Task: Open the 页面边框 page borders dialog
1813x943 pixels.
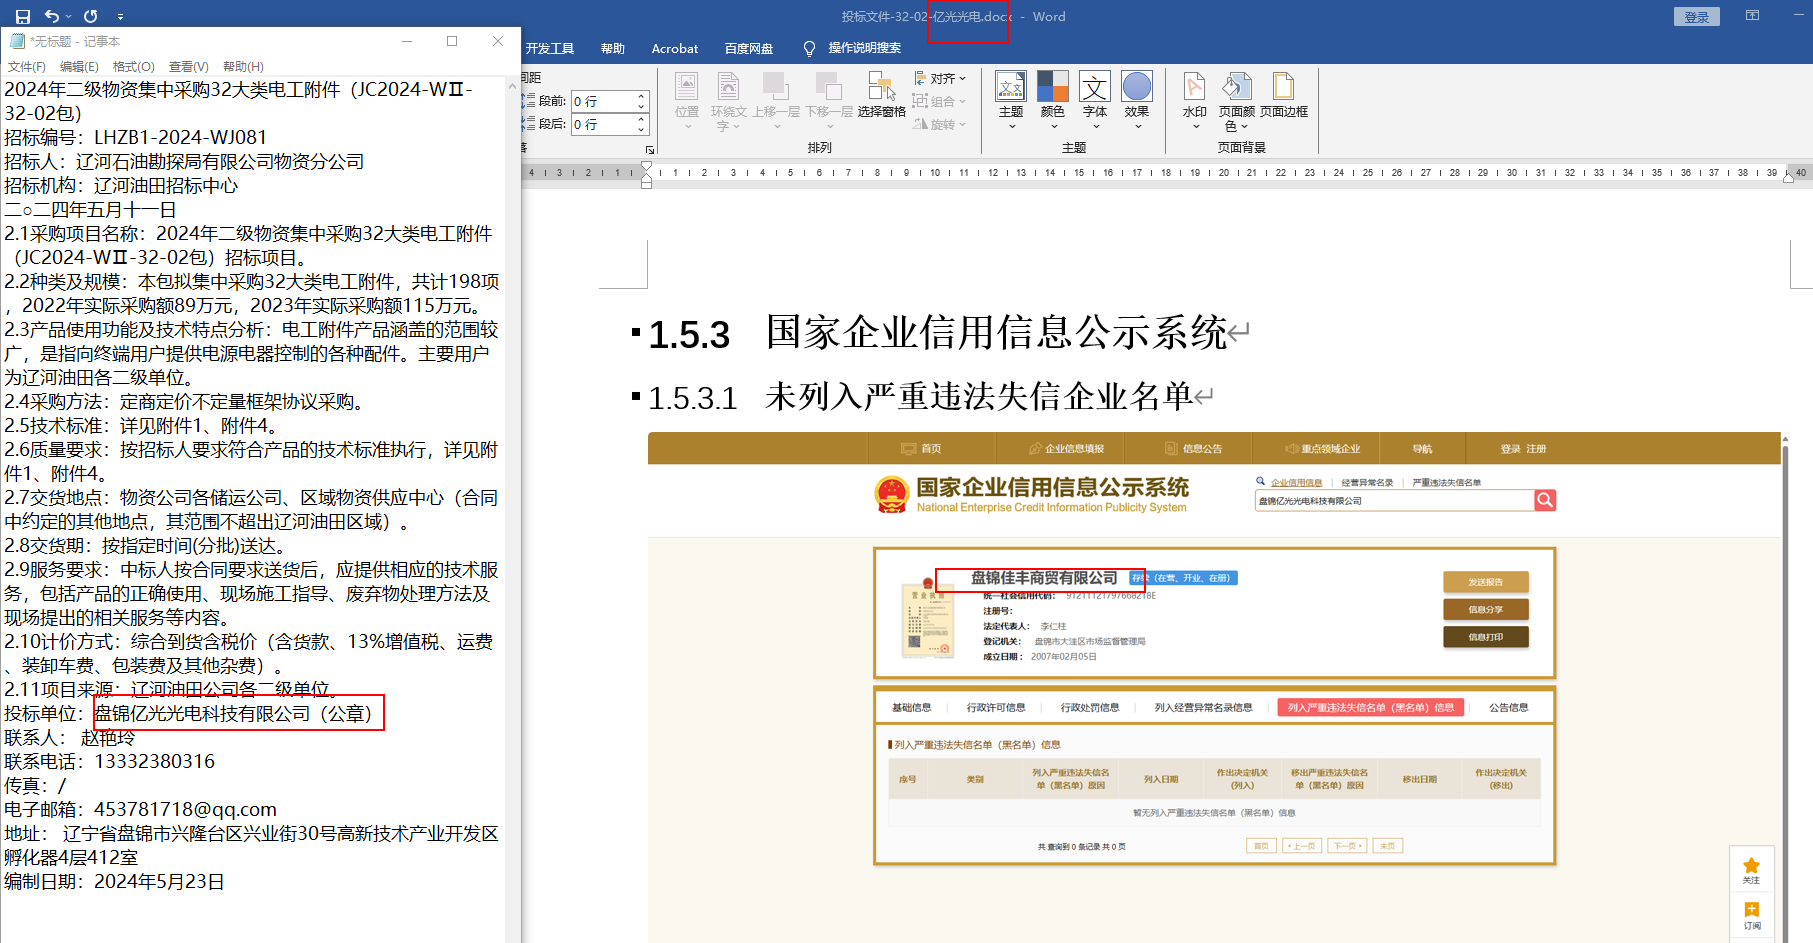Action: click(x=1284, y=96)
